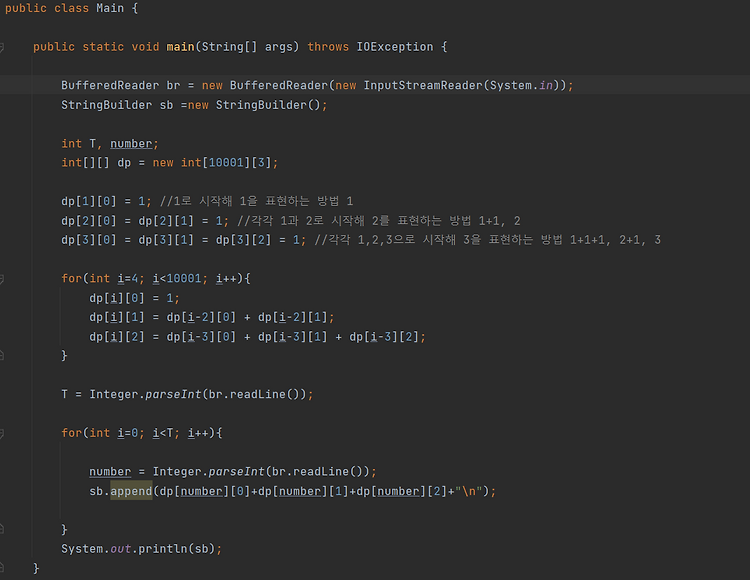Image resolution: width=750 pixels, height=580 pixels.
Task: Click underlined number in int T declaration
Action: 131,144
